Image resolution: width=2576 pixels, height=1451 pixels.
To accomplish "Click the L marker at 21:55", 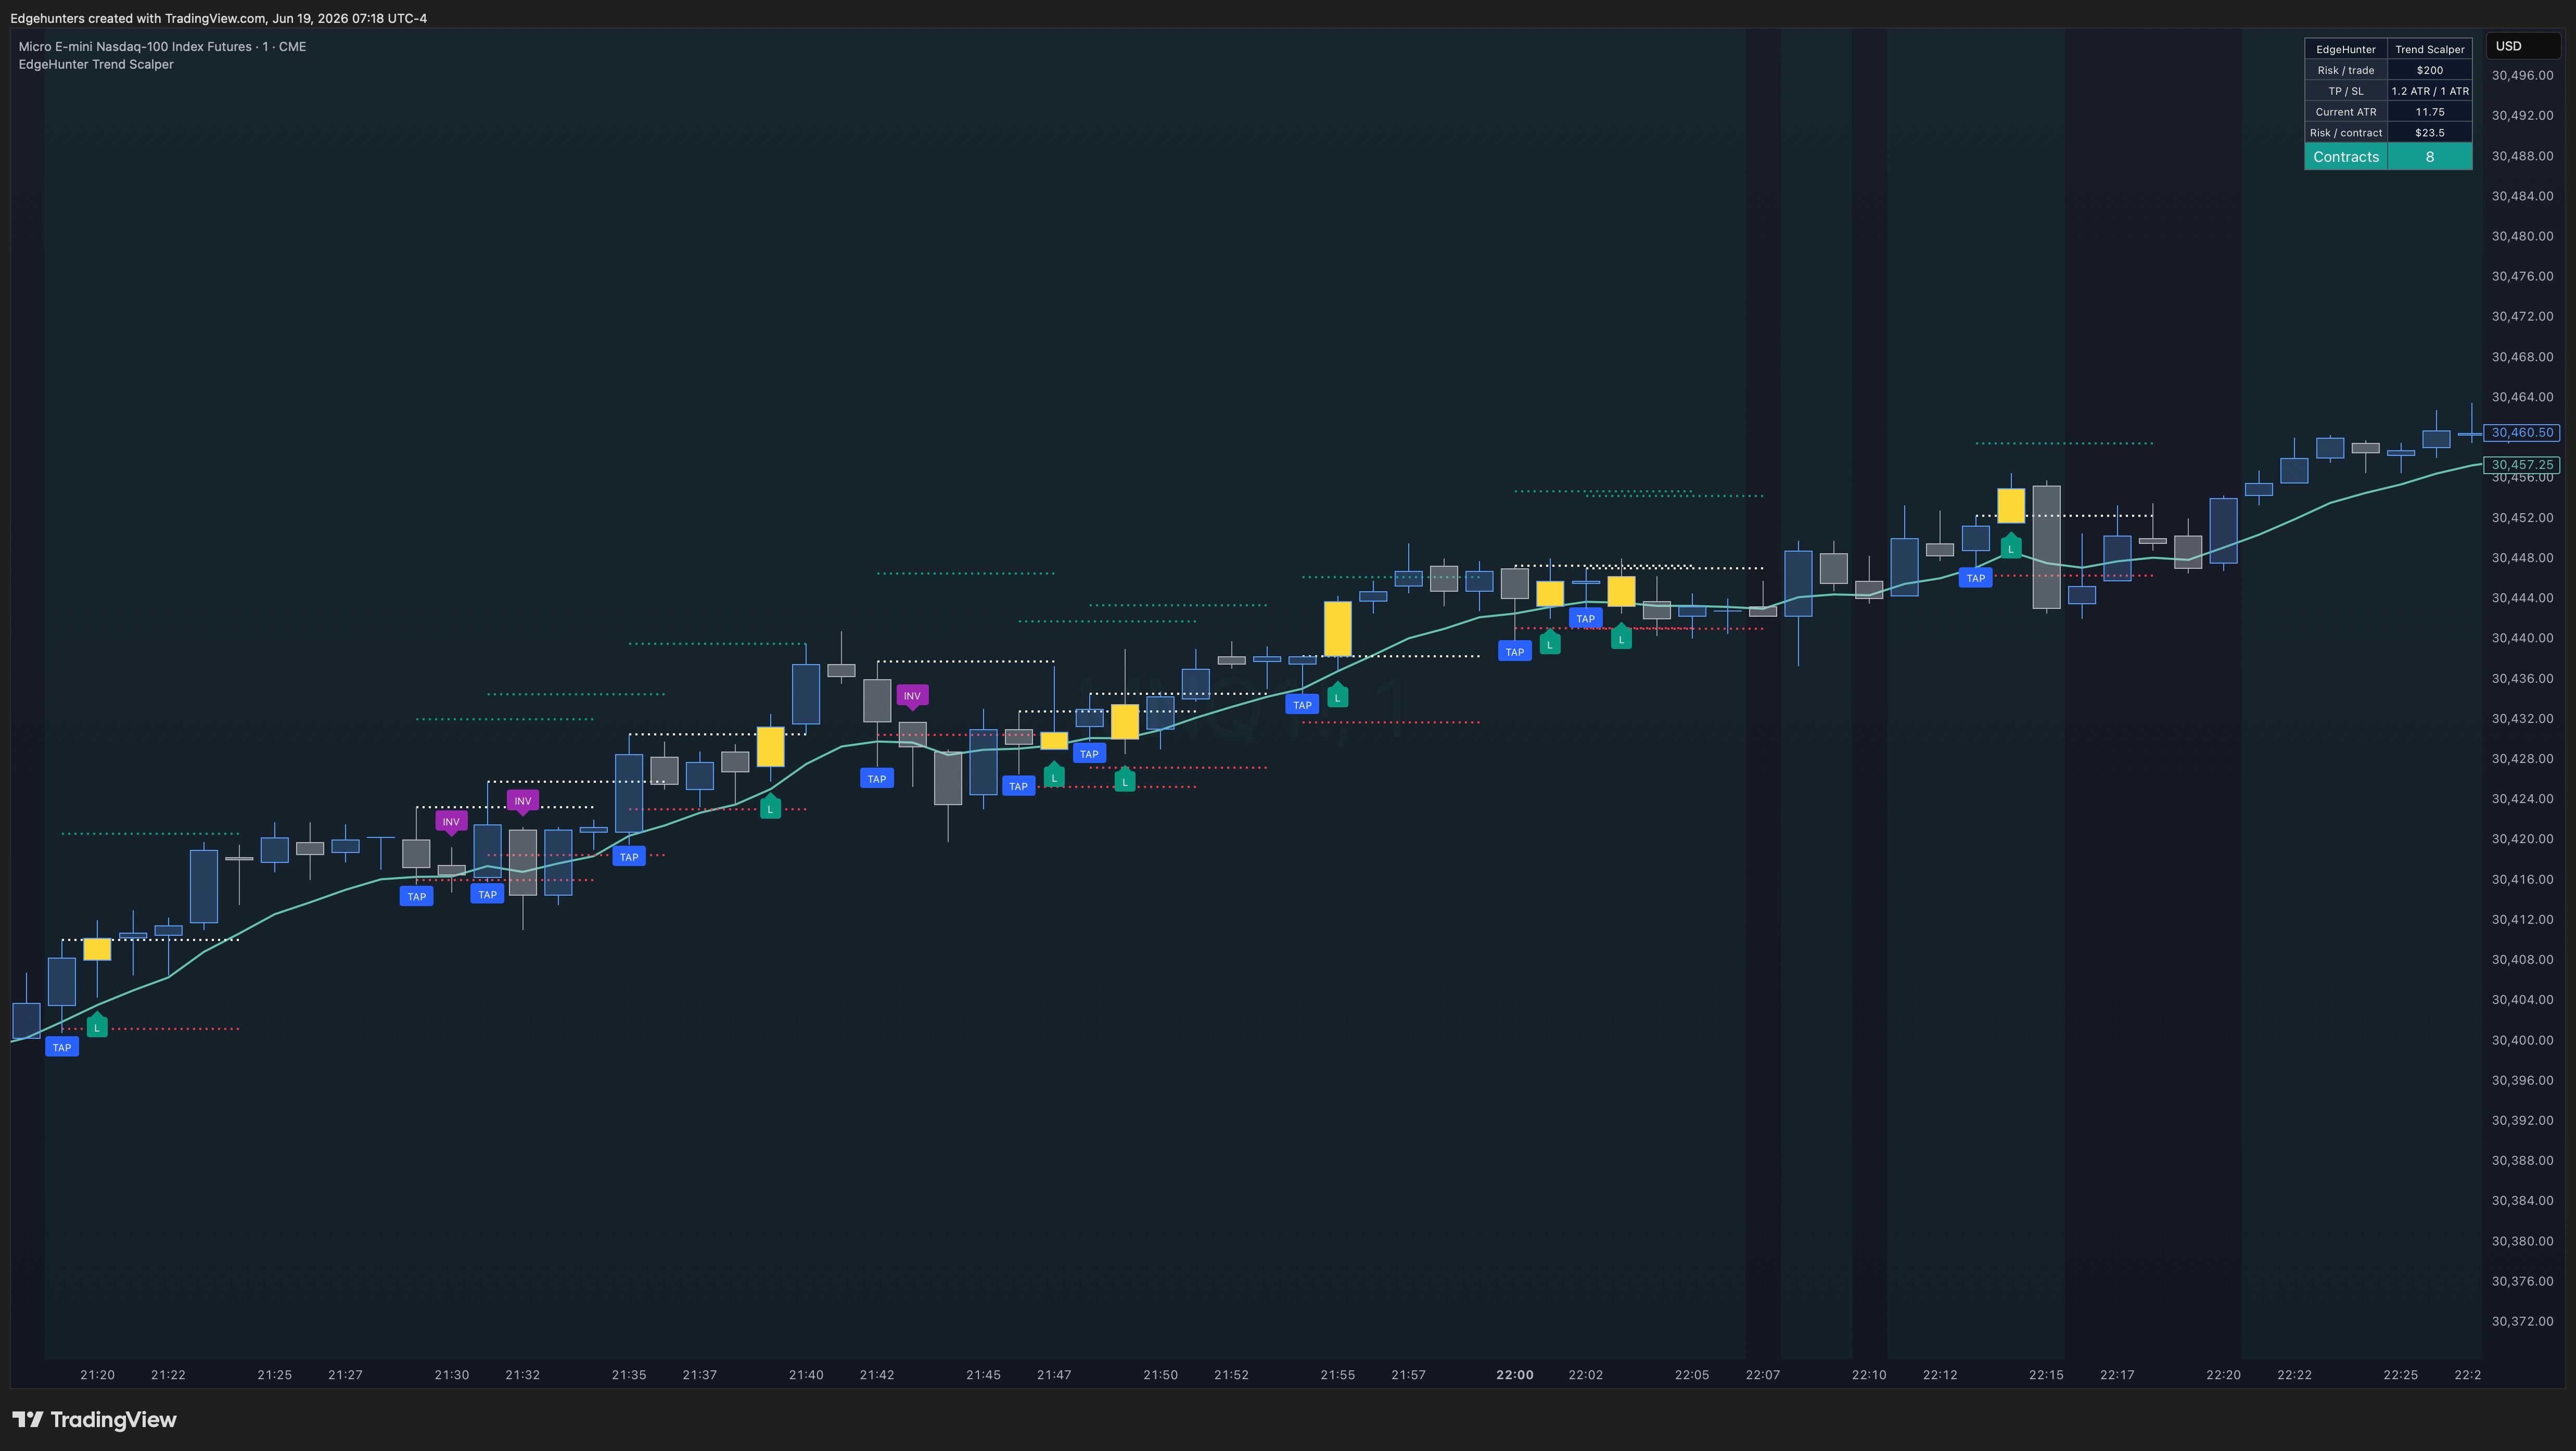I will [1338, 696].
